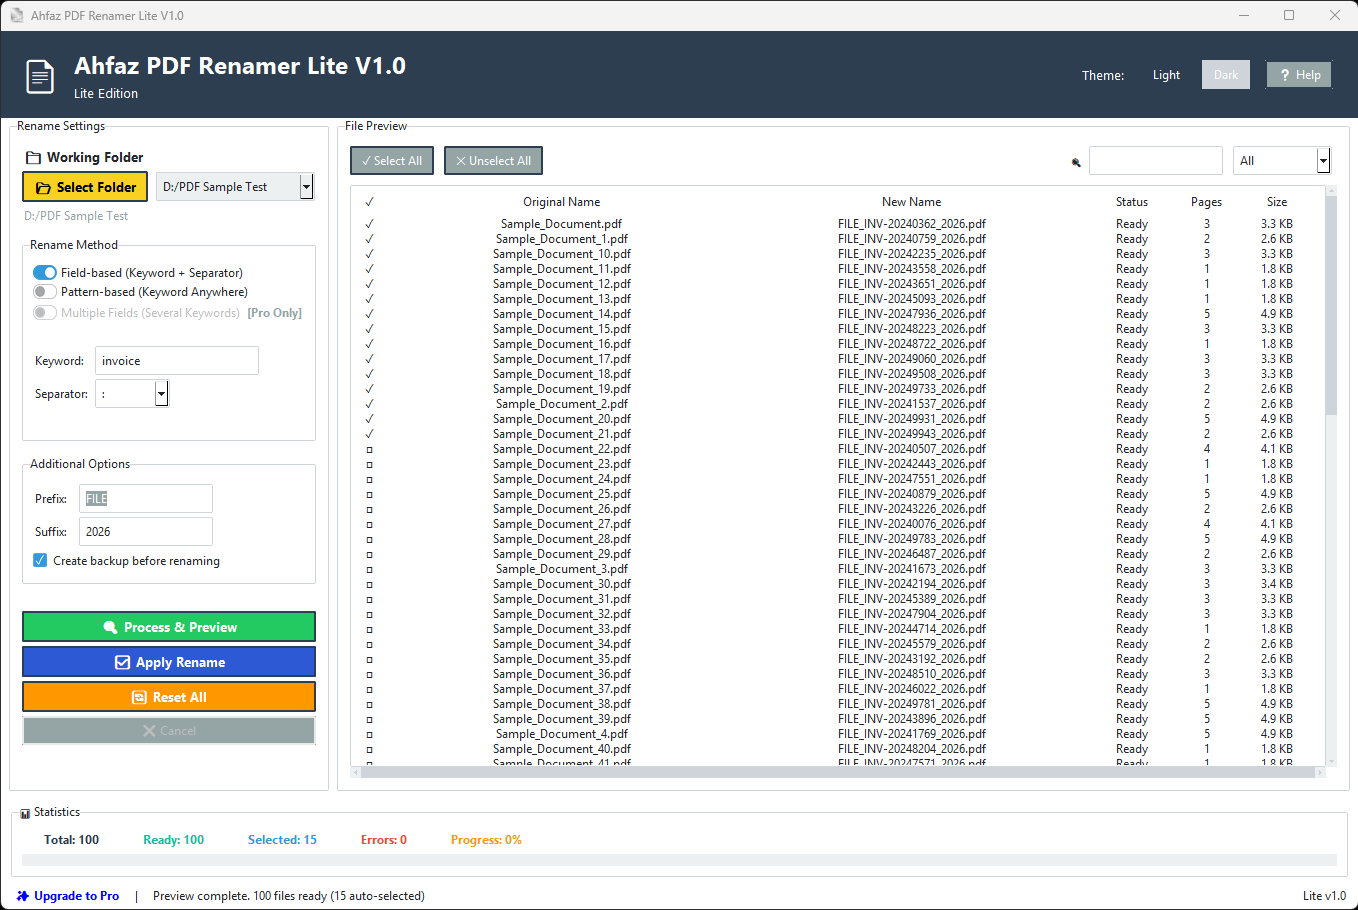Click the Working Folder icon
The height and width of the screenshot is (910, 1358).
(x=33, y=158)
